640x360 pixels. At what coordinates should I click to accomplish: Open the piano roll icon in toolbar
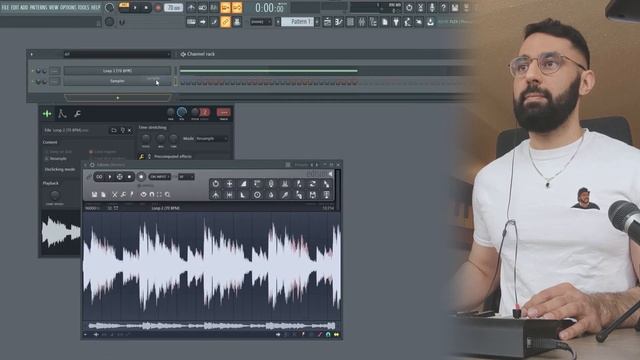(338, 22)
